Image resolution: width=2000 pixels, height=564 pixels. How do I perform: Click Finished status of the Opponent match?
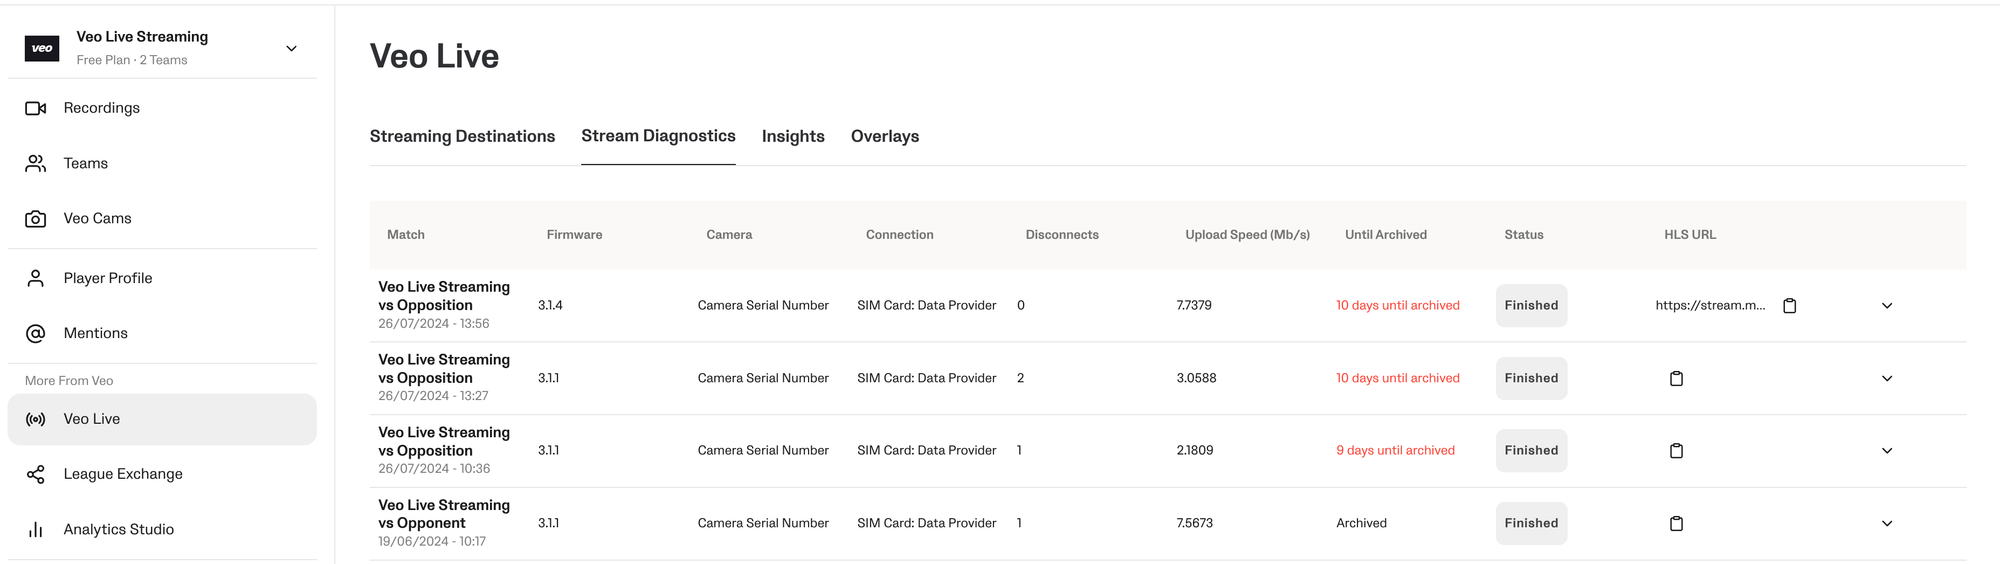pyautogui.click(x=1531, y=523)
